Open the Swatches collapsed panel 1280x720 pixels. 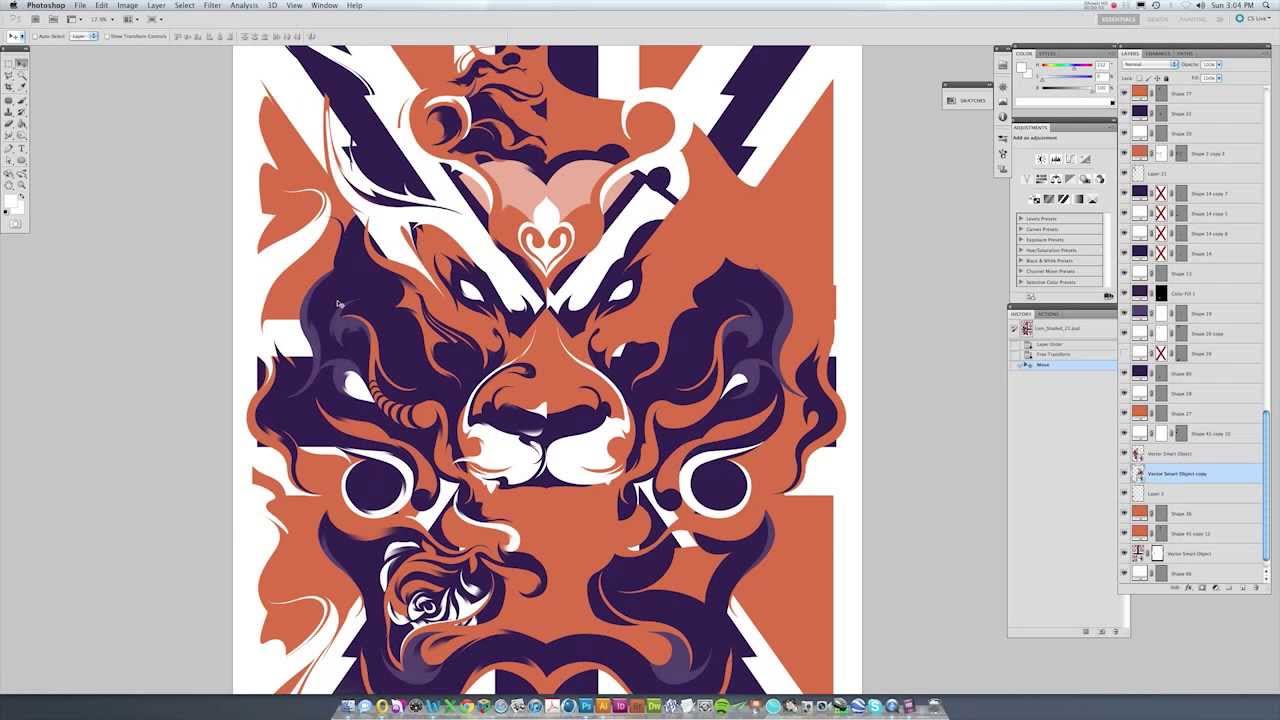click(966, 100)
